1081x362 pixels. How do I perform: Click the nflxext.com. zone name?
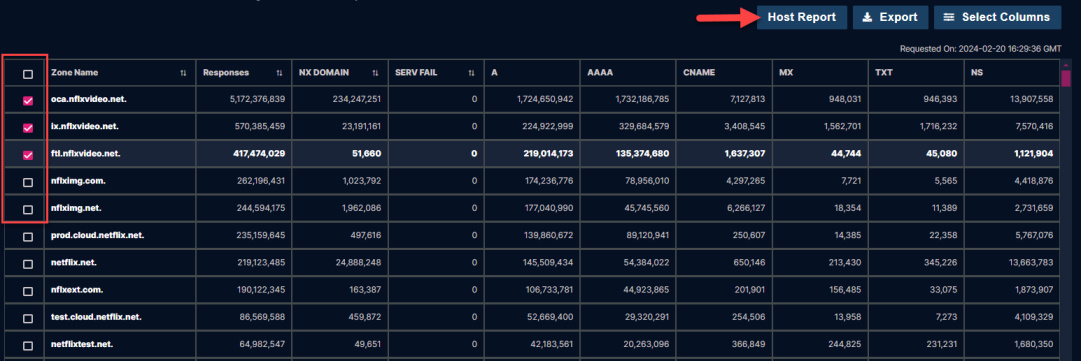point(77,290)
